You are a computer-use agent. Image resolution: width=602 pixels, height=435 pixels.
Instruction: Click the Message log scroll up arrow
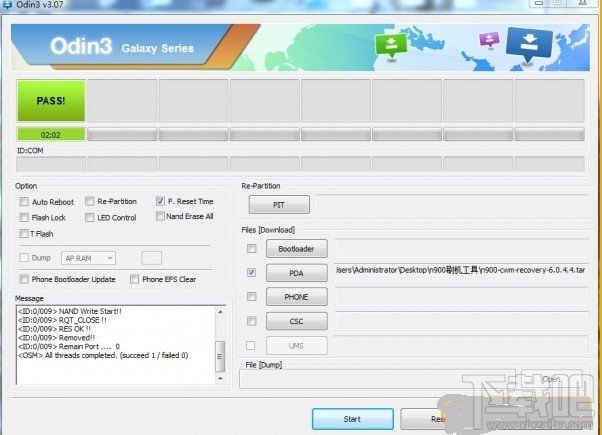pos(220,312)
